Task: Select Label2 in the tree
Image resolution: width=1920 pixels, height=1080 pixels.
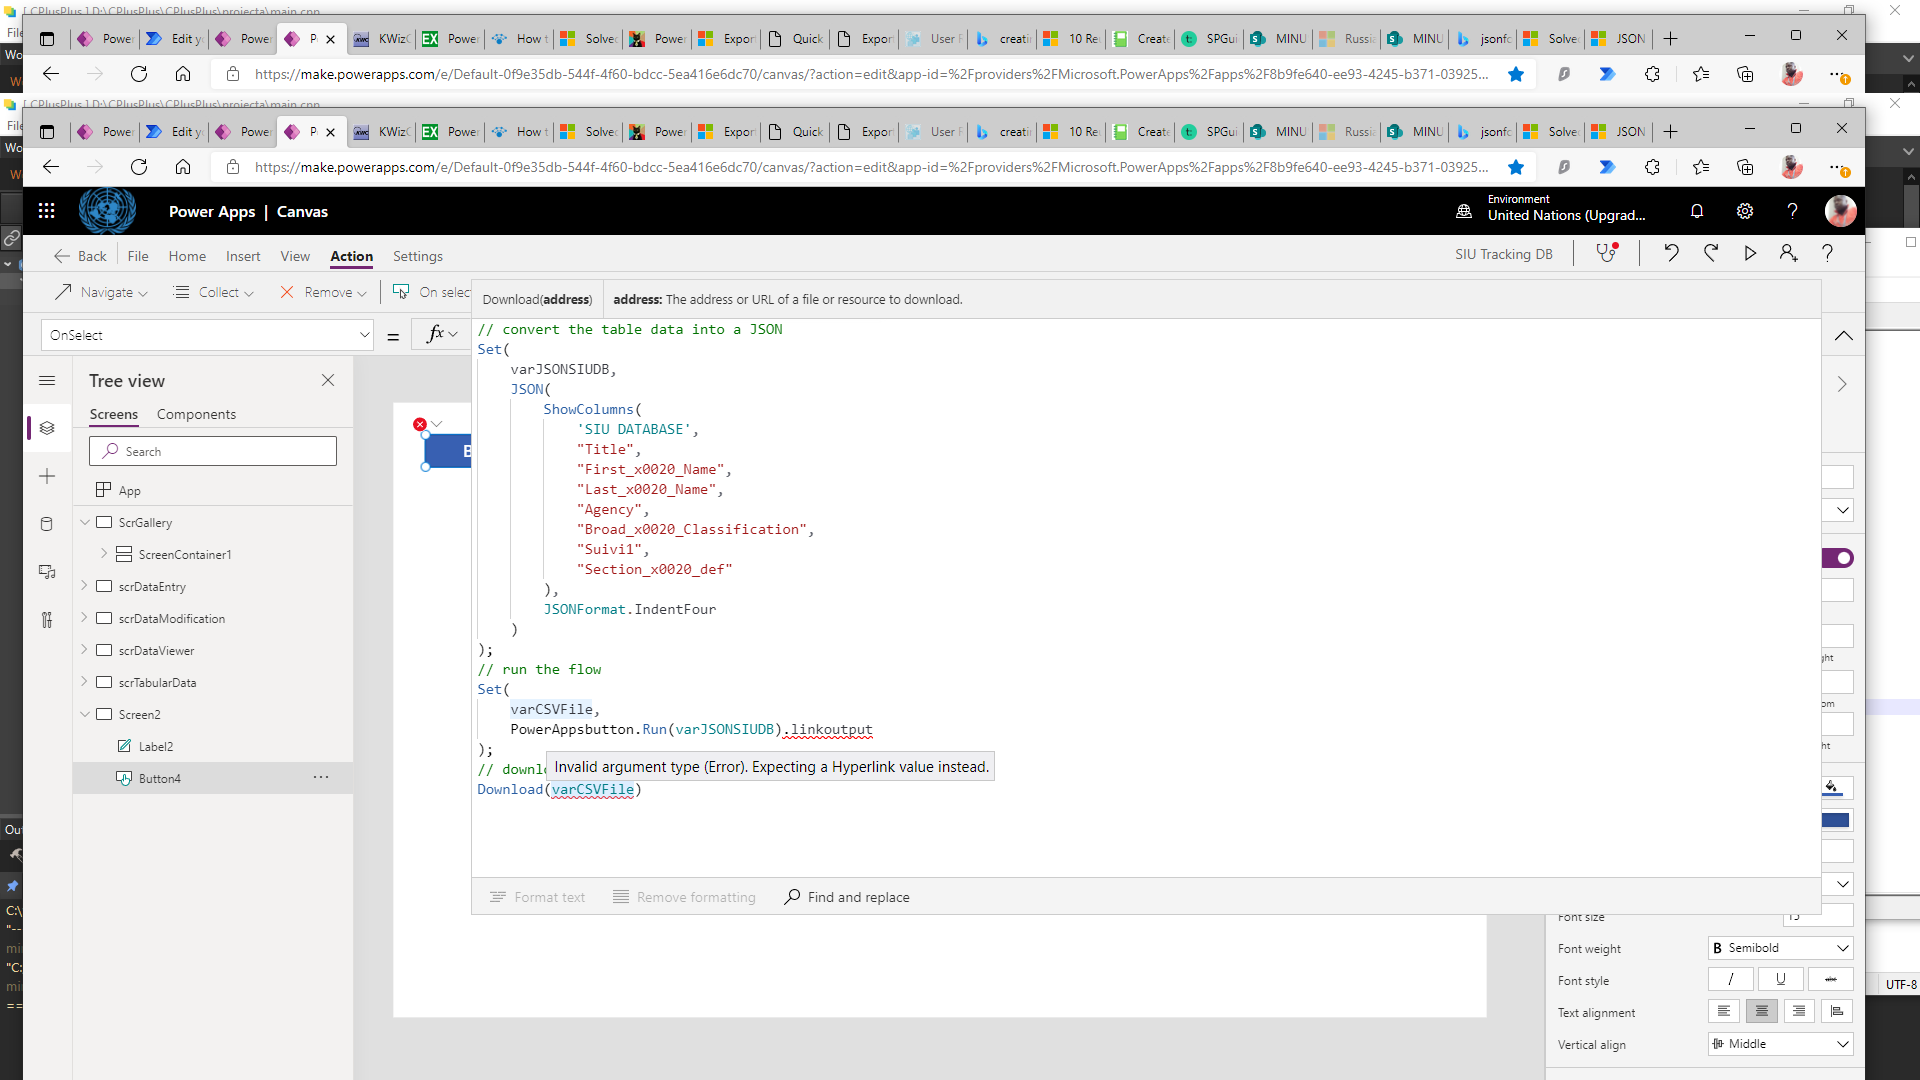Action: click(x=155, y=746)
